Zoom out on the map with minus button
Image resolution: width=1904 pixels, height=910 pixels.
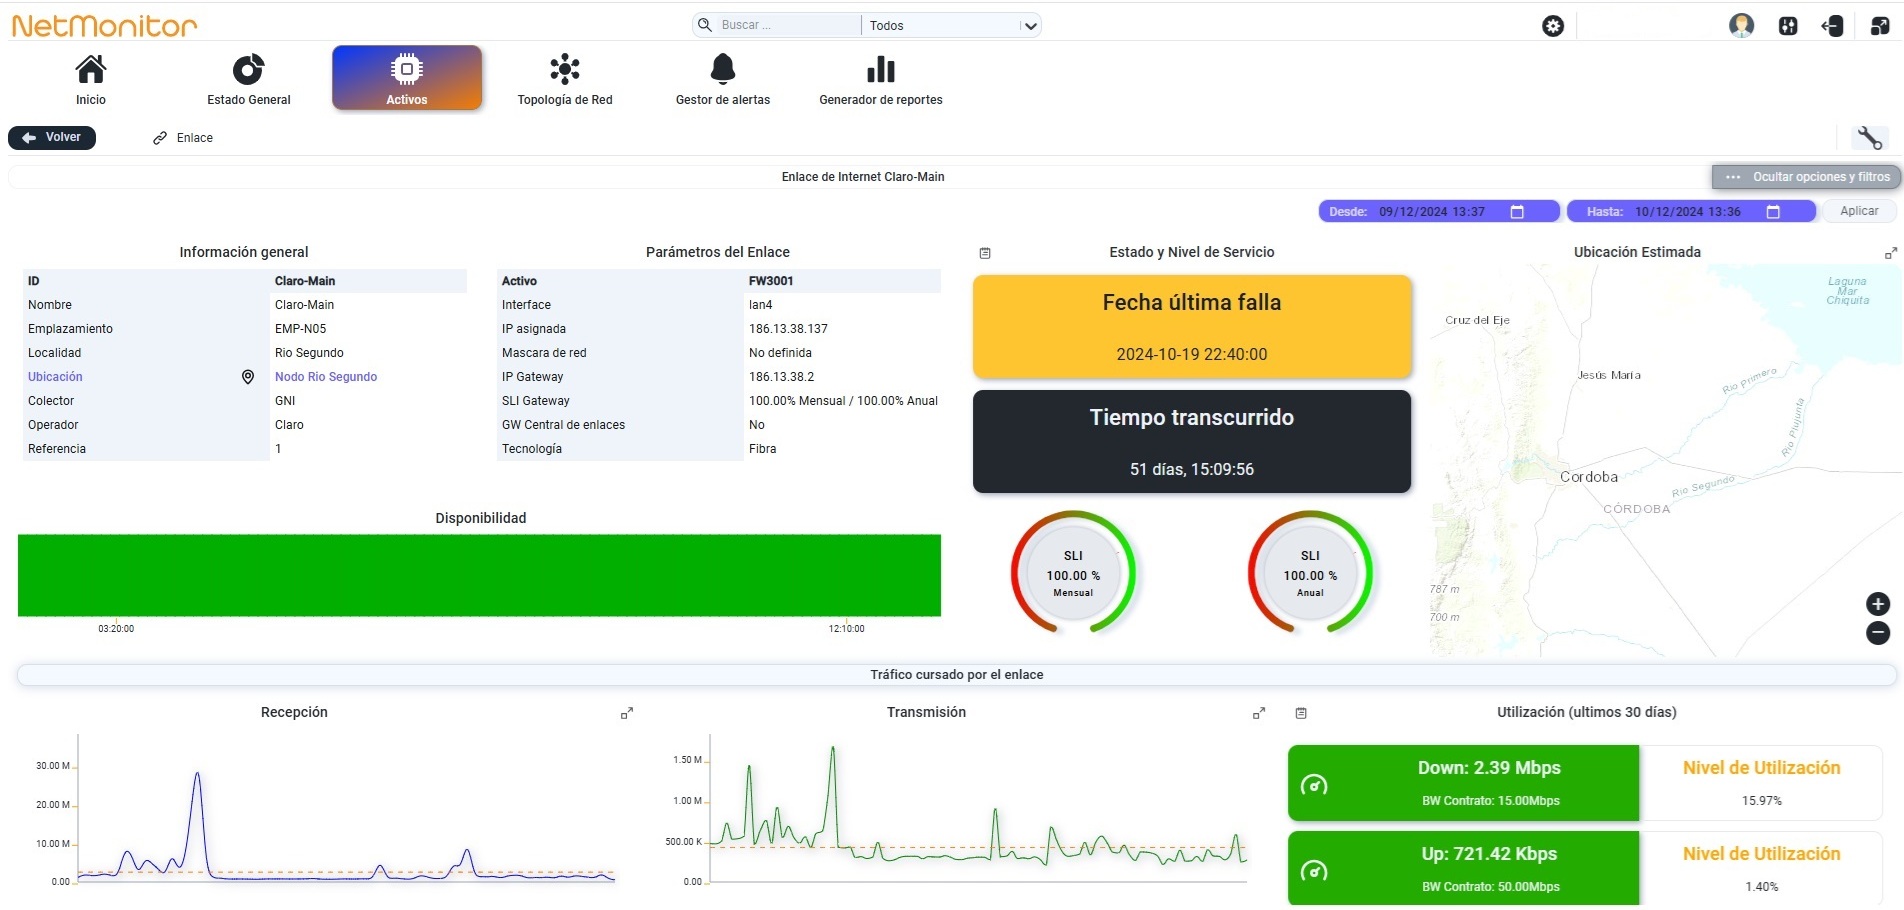click(x=1878, y=633)
